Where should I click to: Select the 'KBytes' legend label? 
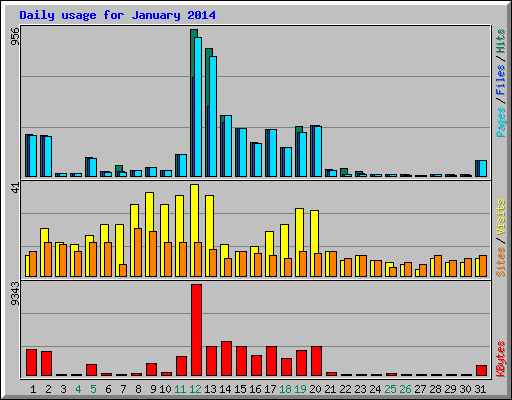pyautogui.click(x=501, y=359)
